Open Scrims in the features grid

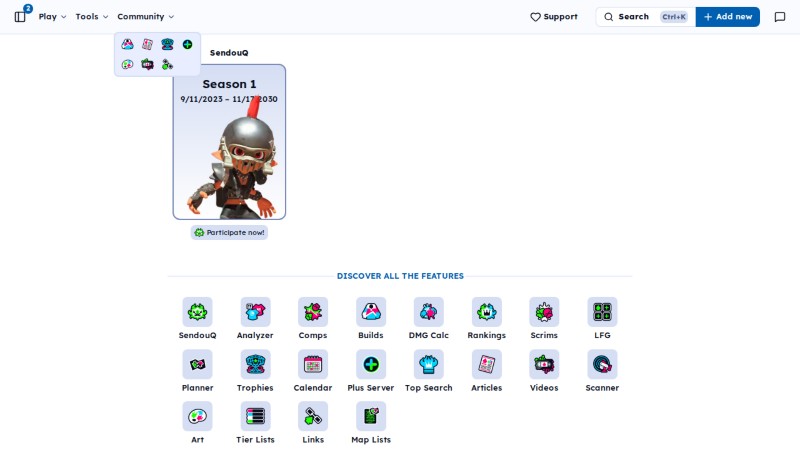pos(544,318)
